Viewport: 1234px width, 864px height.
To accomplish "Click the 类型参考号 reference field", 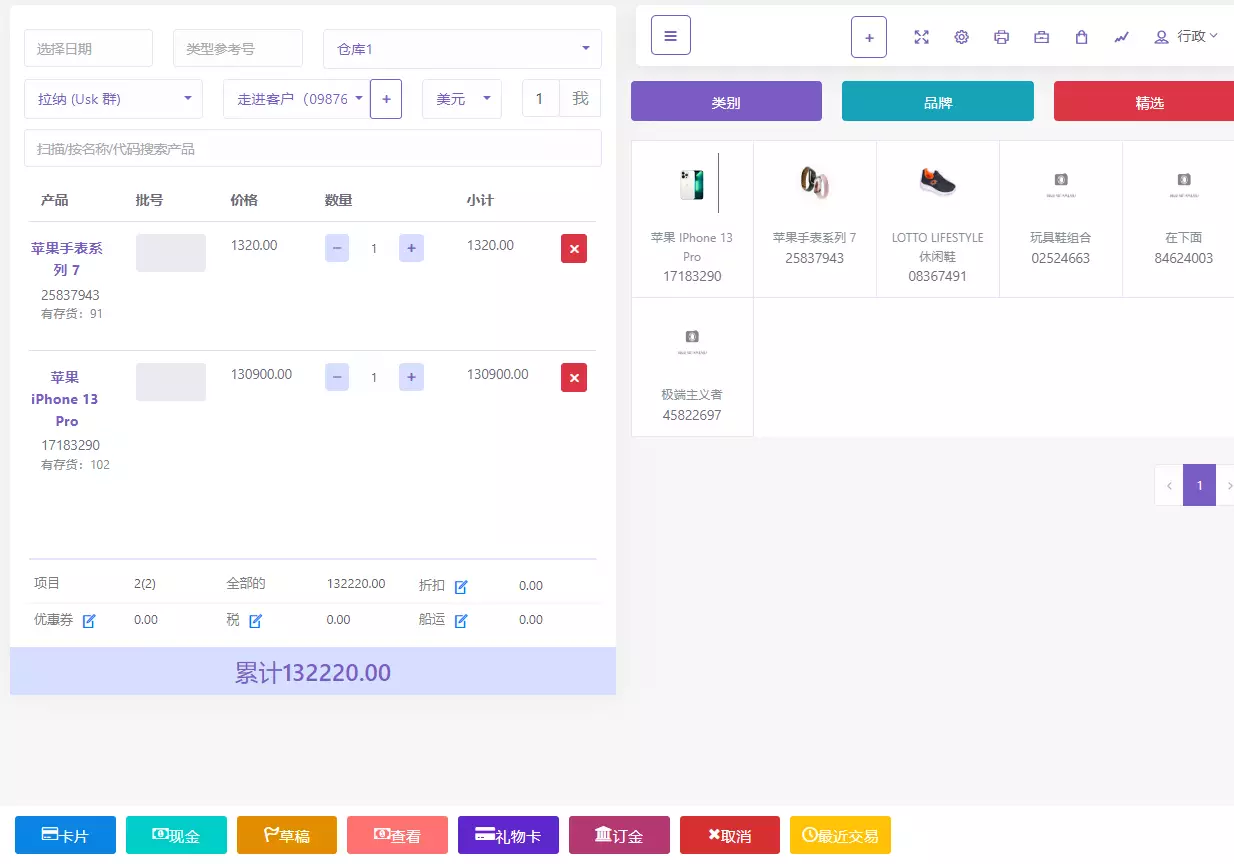I will 238,48.
